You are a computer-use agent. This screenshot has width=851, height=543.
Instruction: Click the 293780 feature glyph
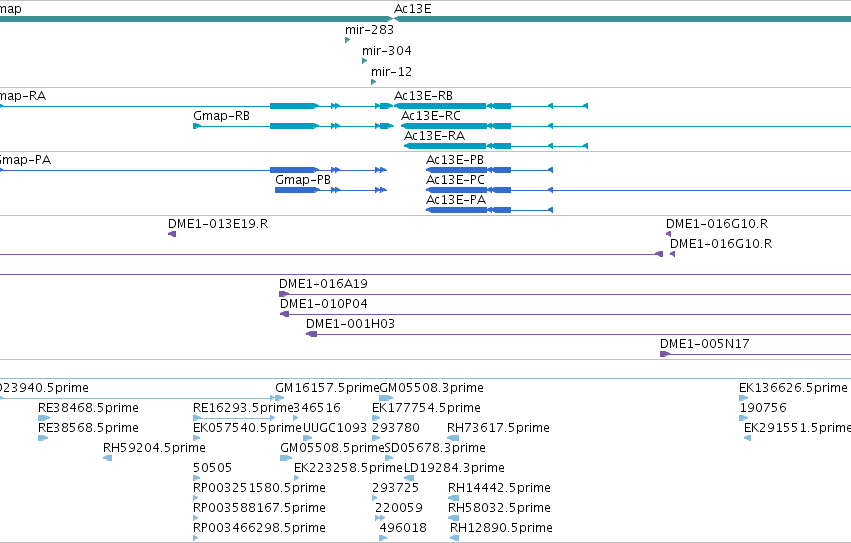tap(376, 438)
